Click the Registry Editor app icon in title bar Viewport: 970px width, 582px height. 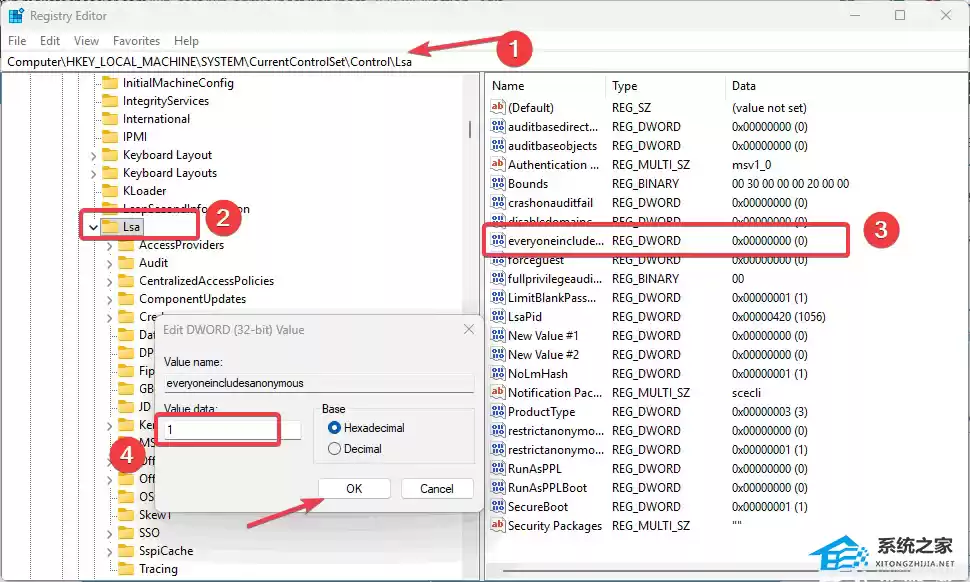[x=17, y=16]
